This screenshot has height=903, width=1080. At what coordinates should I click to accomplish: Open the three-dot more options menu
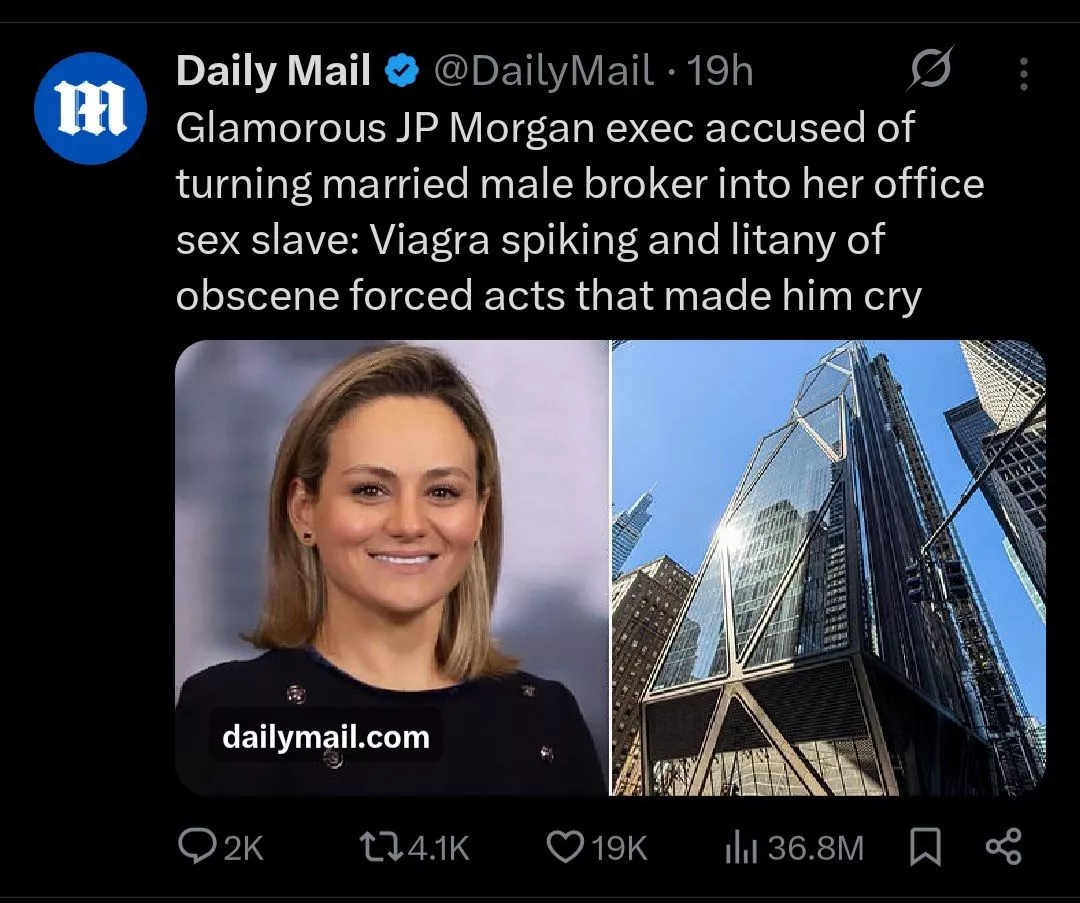pyautogui.click(x=1022, y=73)
